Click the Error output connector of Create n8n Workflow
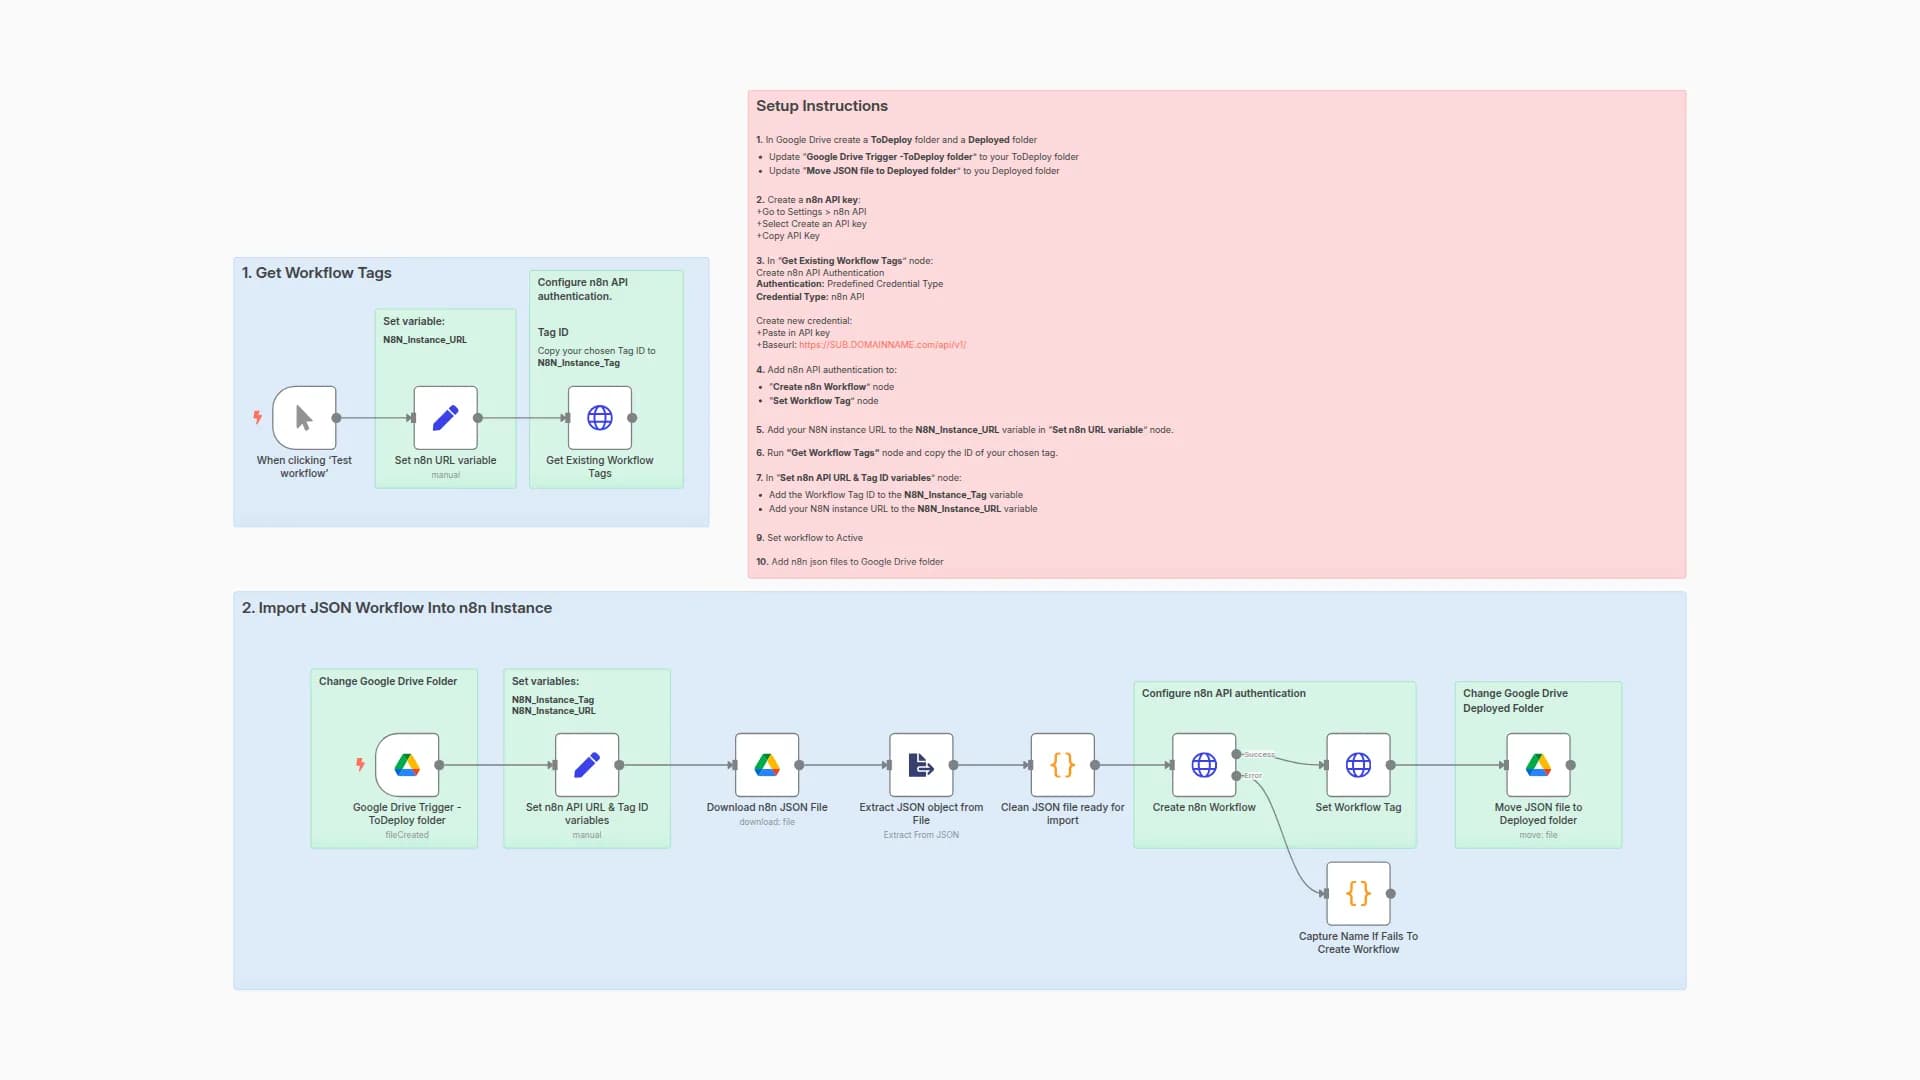The height and width of the screenshot is (1080, 1920). point(1237,776)
